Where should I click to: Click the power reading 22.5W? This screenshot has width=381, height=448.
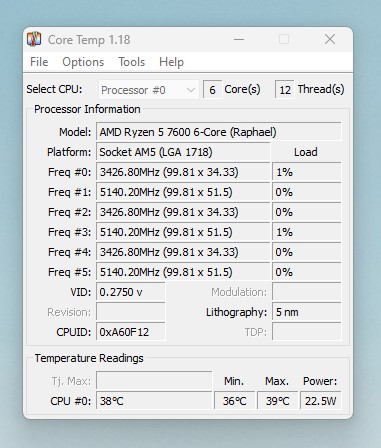click(x=321, y=401)
